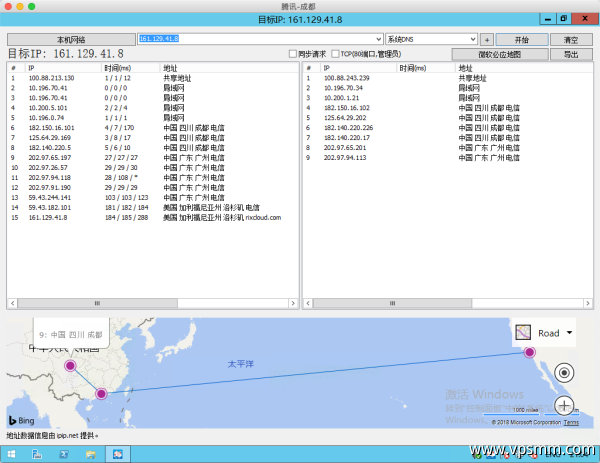Viewport: 600px width, 463px height.
Task: Select row with IP 59.43.244.141
Action: coord(152,197)
